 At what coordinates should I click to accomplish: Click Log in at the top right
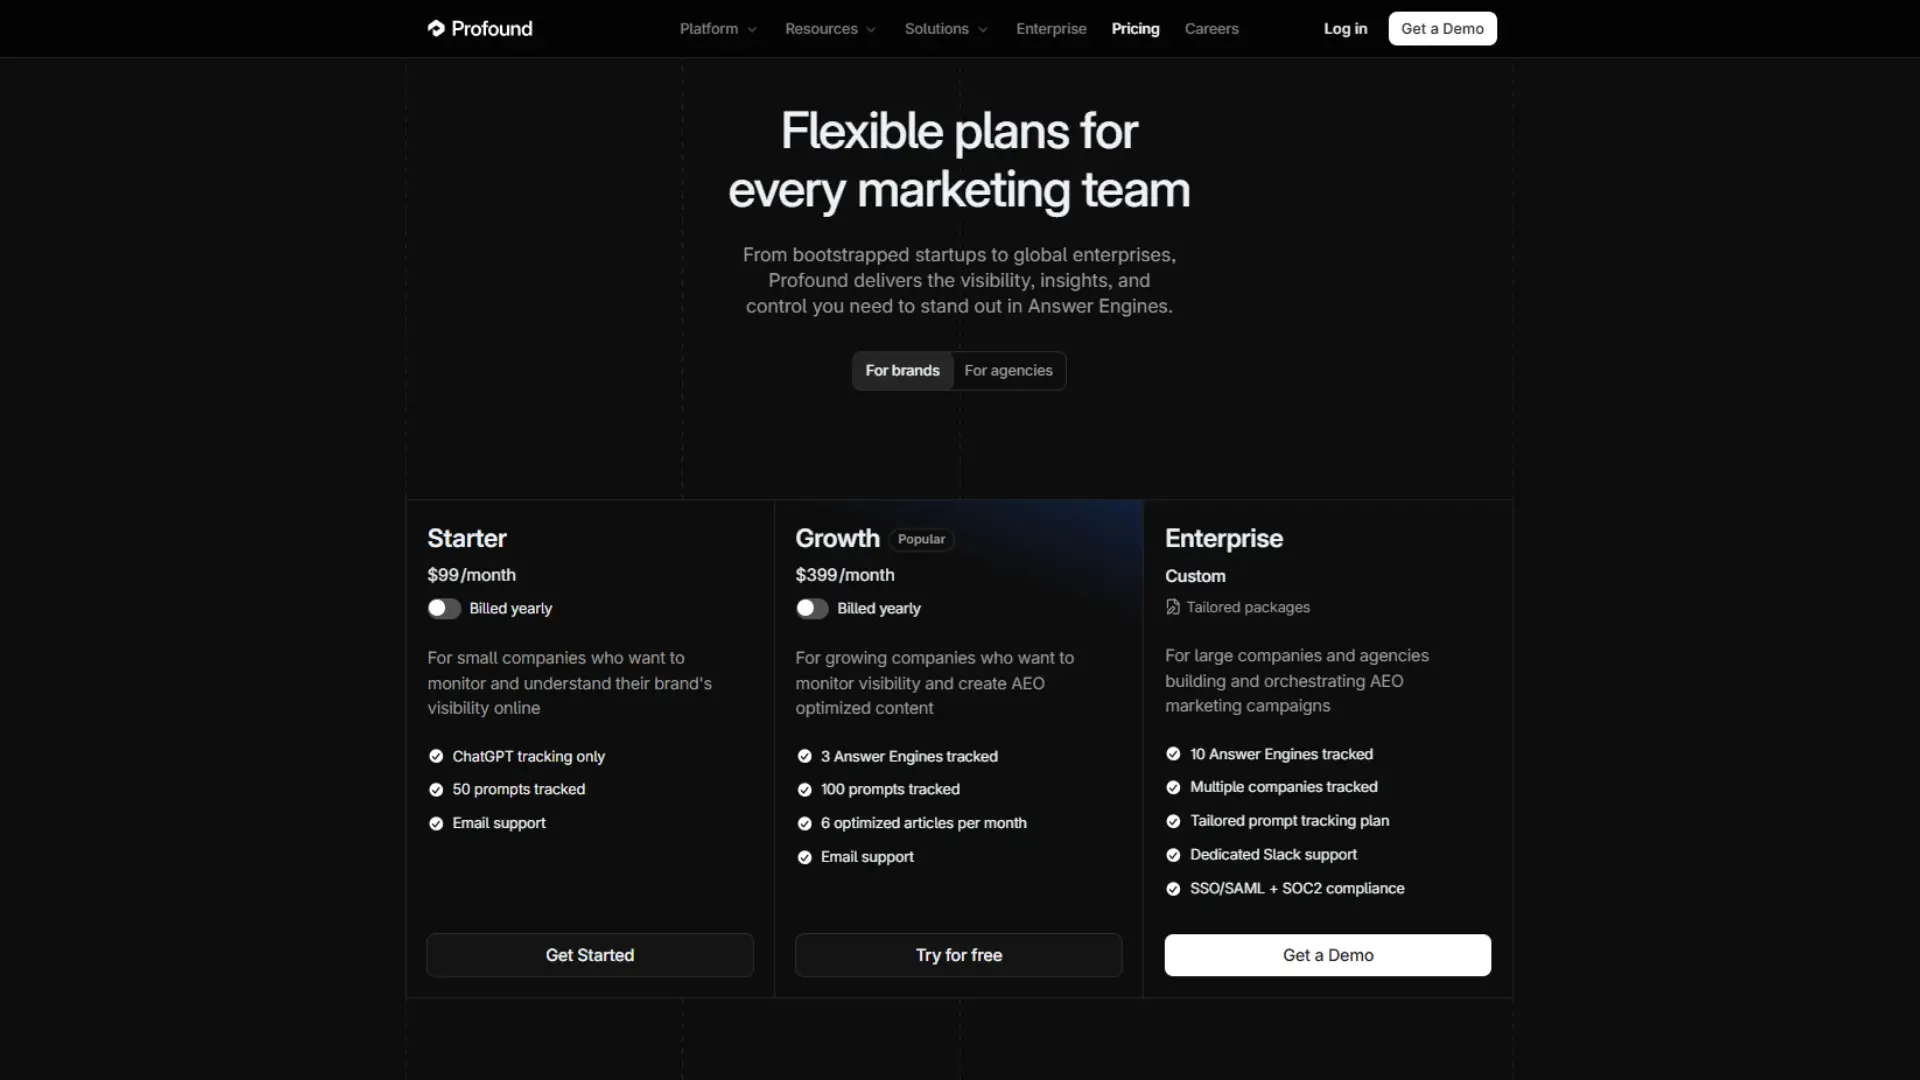[x=1344, y=28]
